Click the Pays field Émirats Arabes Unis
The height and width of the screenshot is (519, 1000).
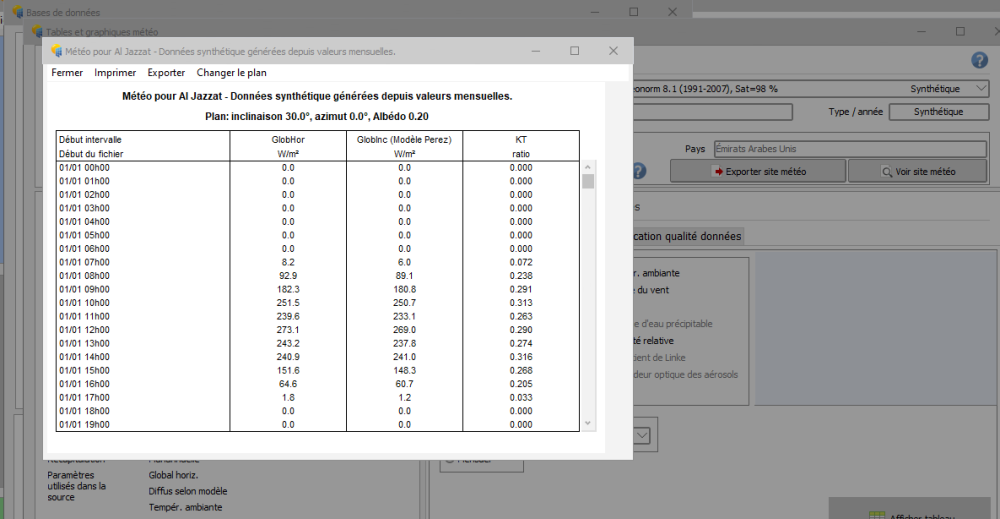pyautogui.click(x=850, y=149)
